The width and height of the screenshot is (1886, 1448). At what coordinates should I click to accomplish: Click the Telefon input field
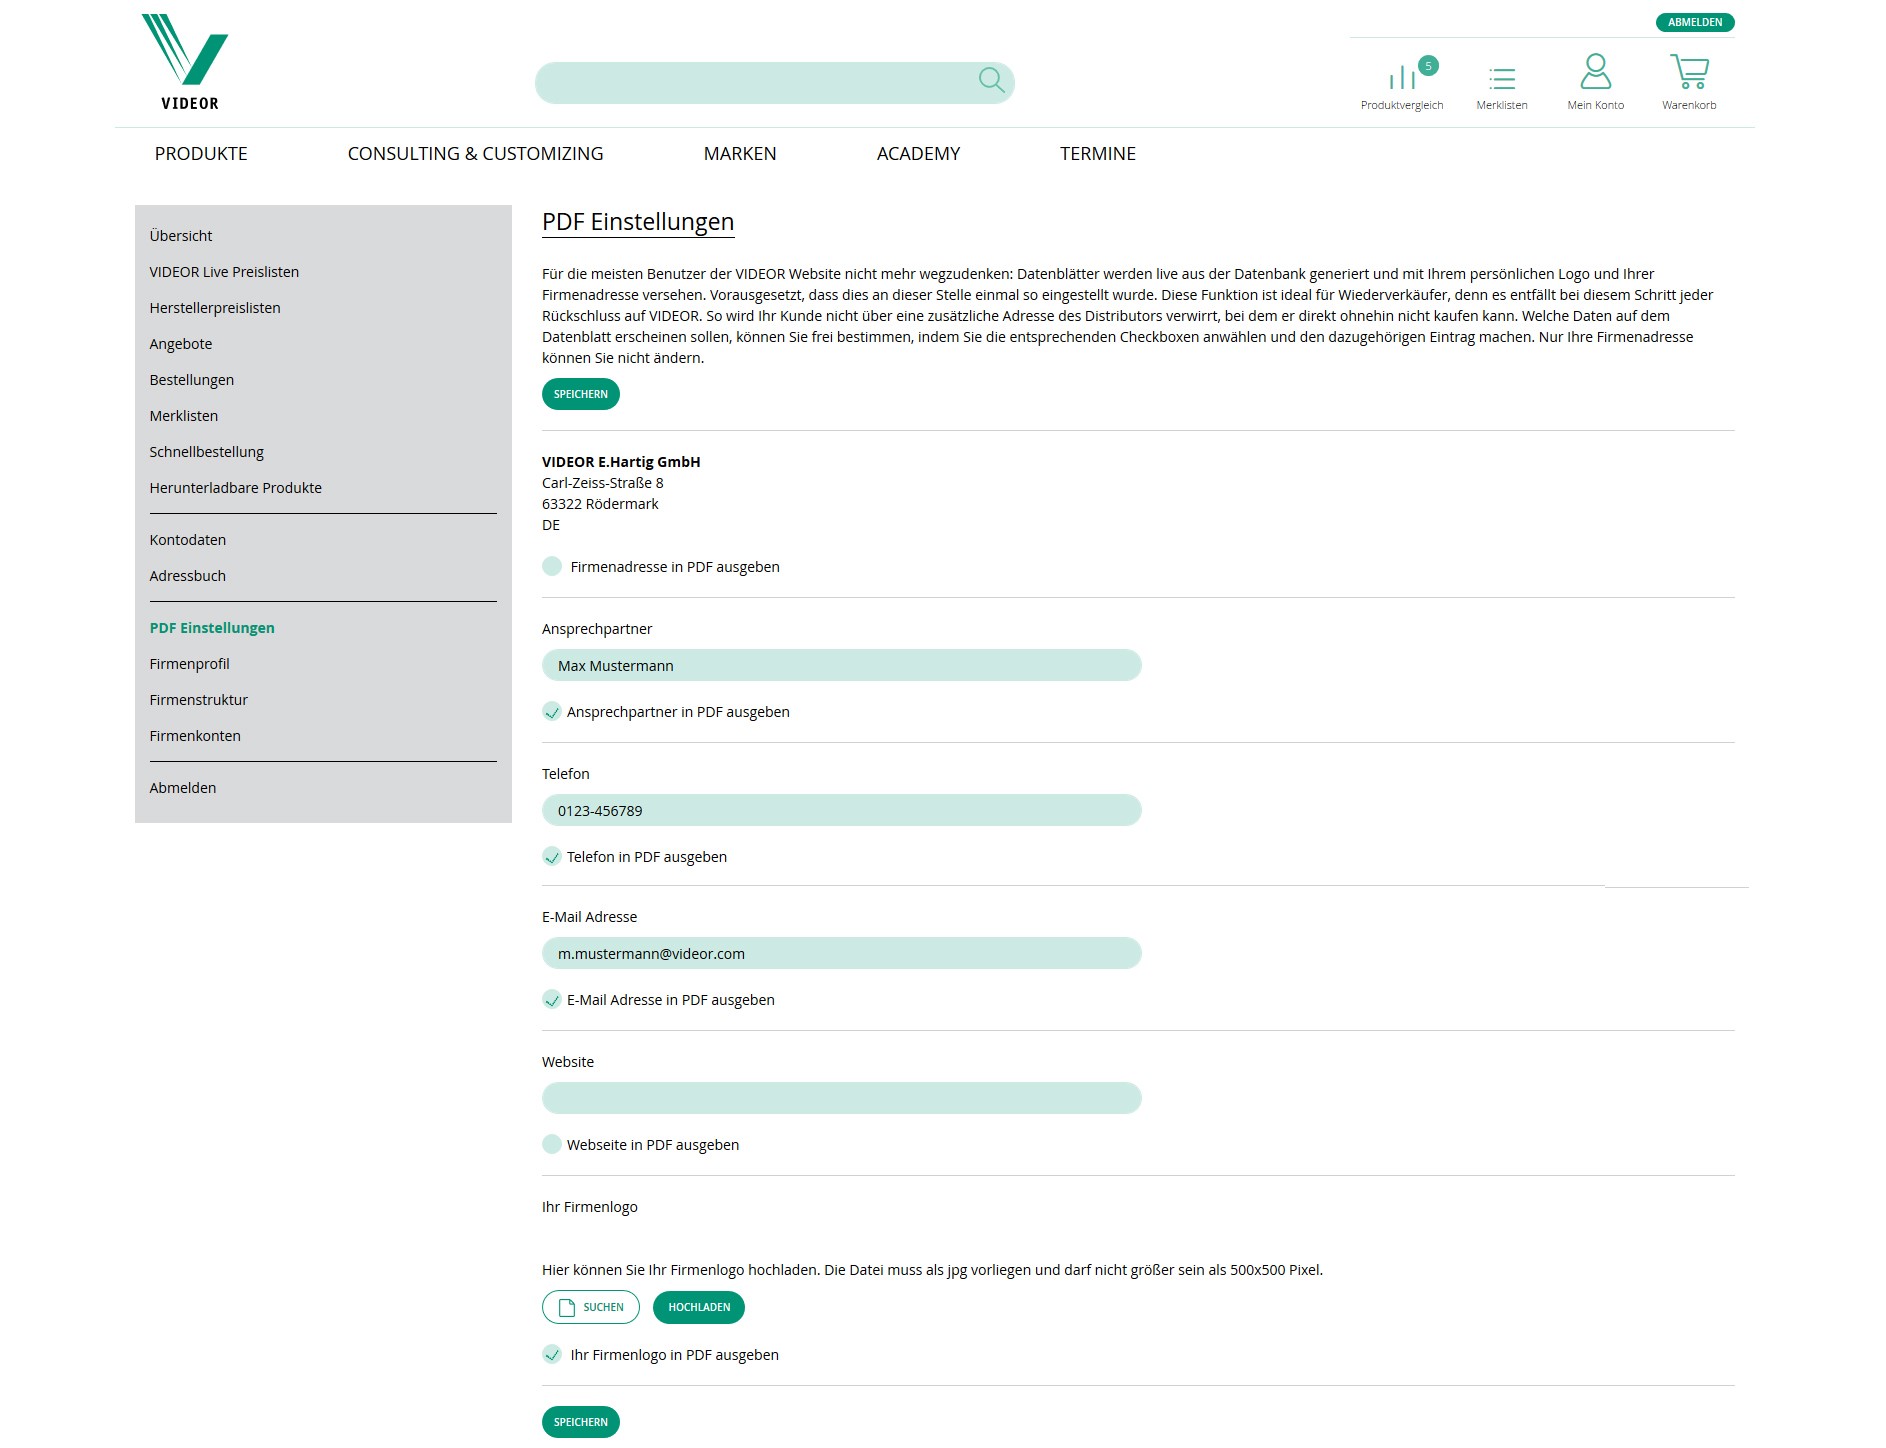(x=842, y=810)
